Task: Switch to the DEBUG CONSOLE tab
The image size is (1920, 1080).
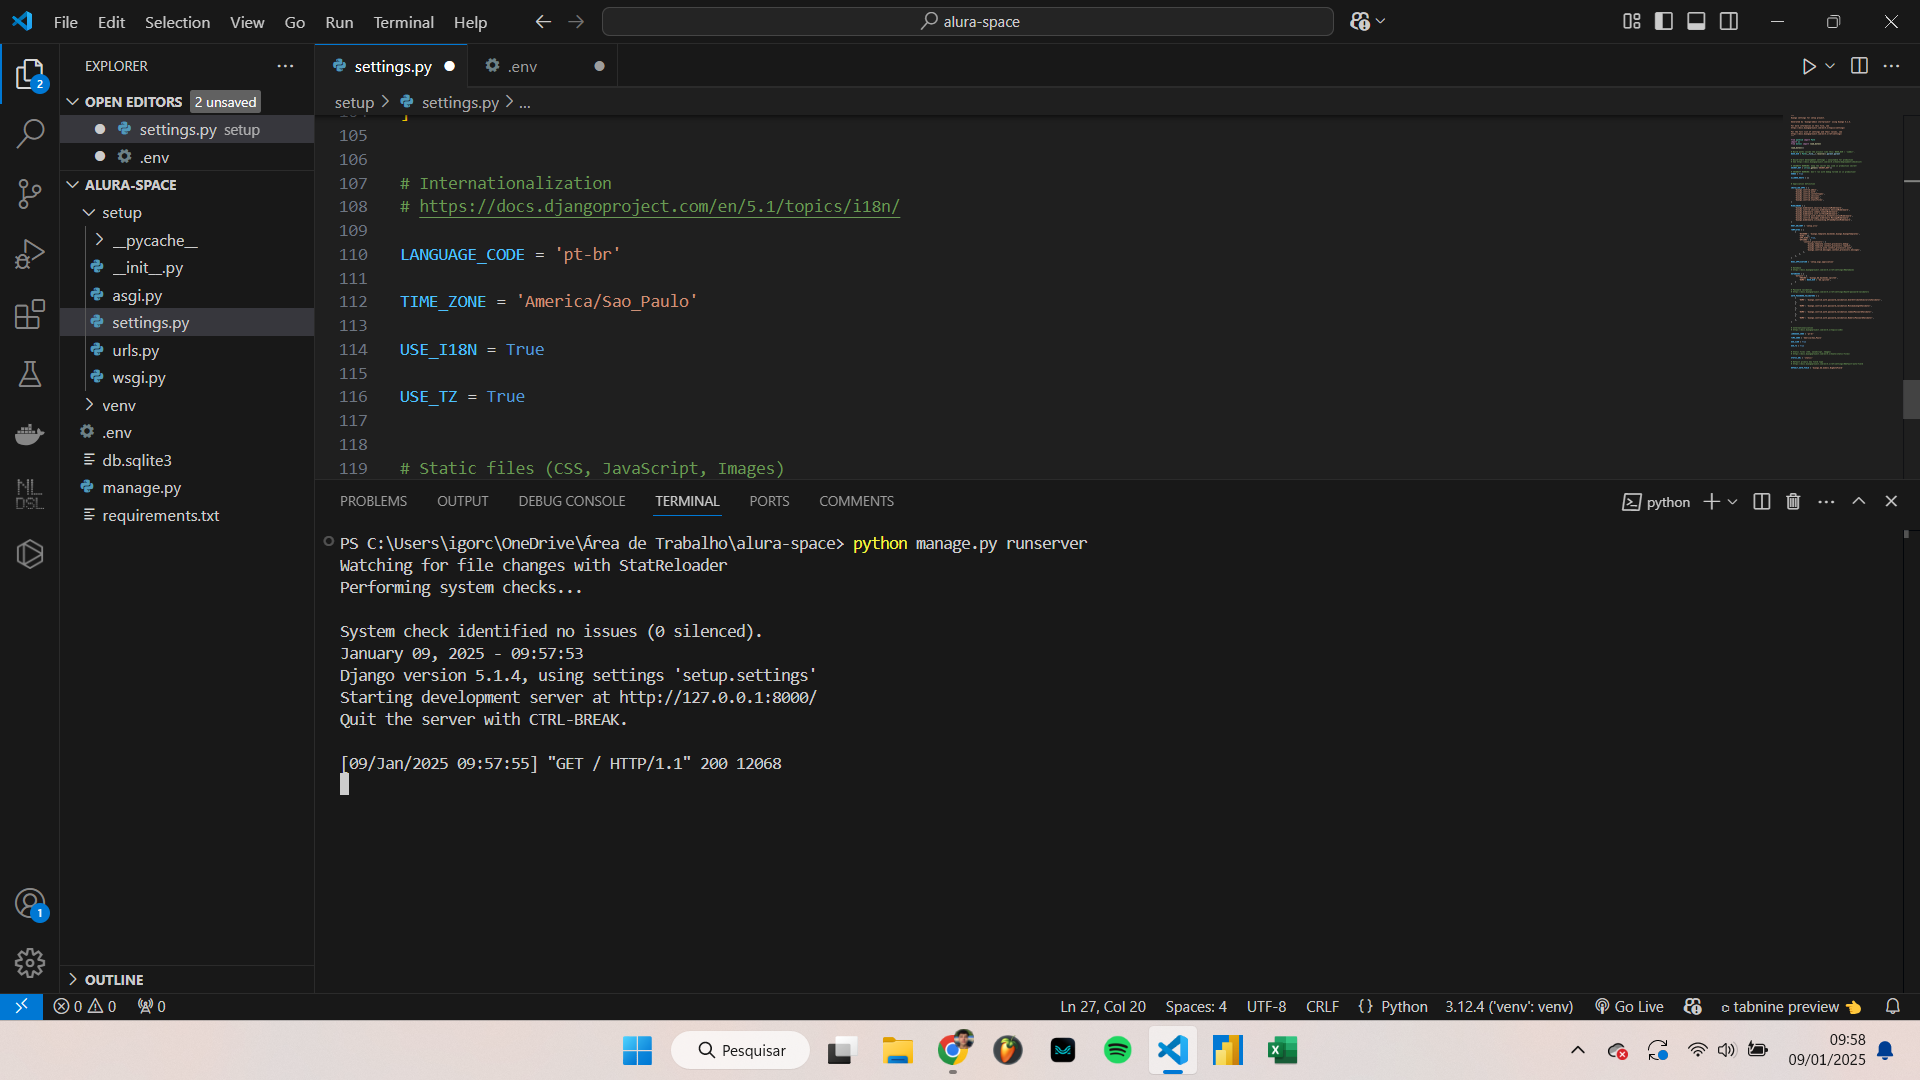Action: tap(572, 501)
